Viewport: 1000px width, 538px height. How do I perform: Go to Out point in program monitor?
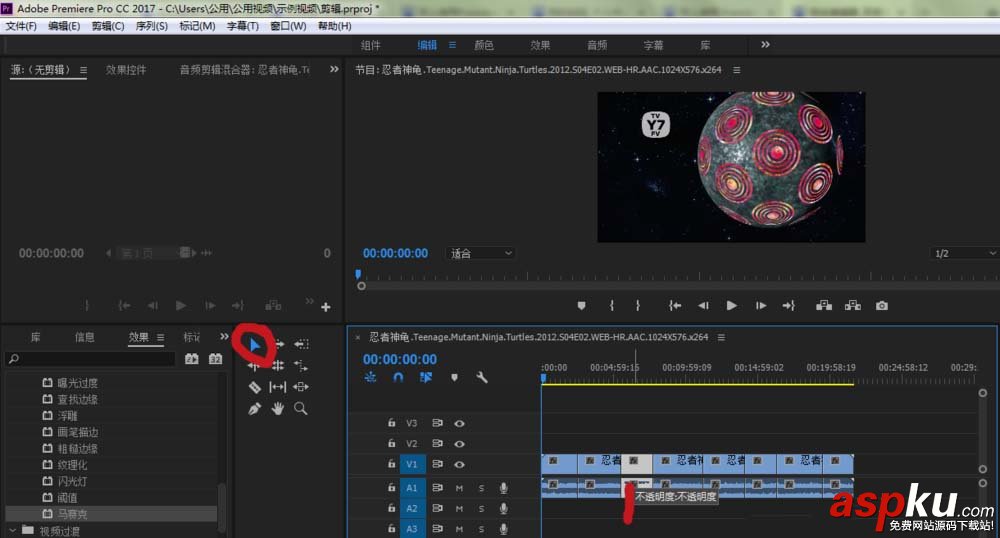[789, 306]
